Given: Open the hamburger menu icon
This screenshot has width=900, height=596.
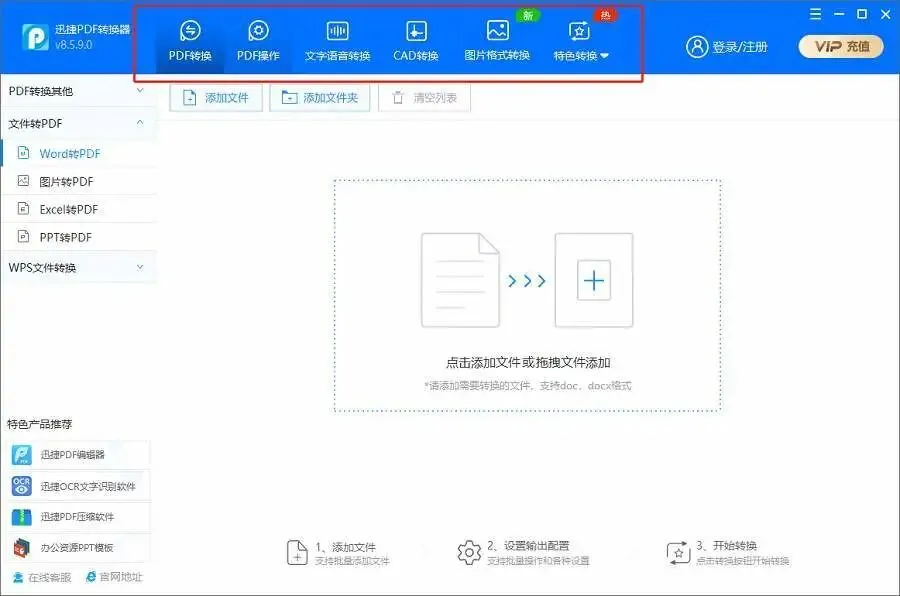Looking at the screenshot, I should point(815,14).
